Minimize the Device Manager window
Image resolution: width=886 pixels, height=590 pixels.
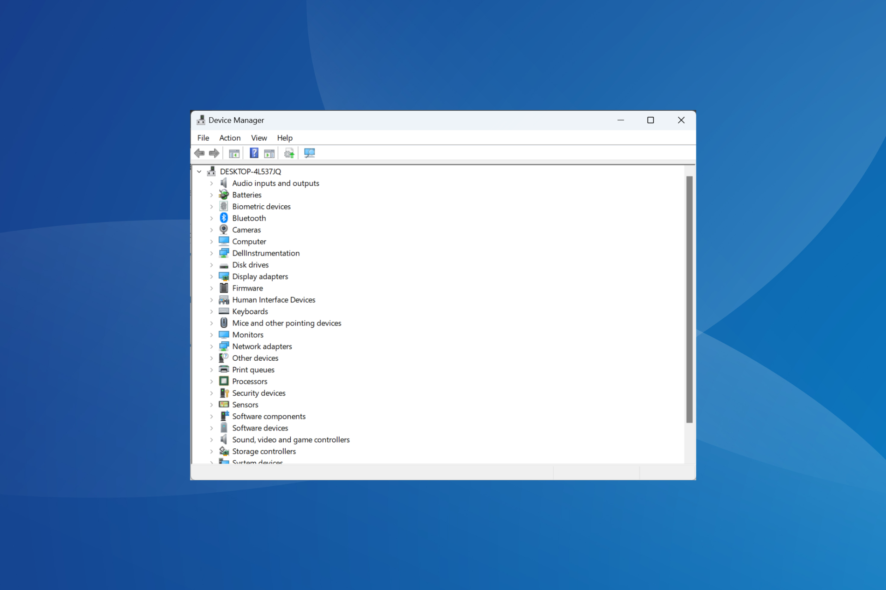tap(620, 120)
